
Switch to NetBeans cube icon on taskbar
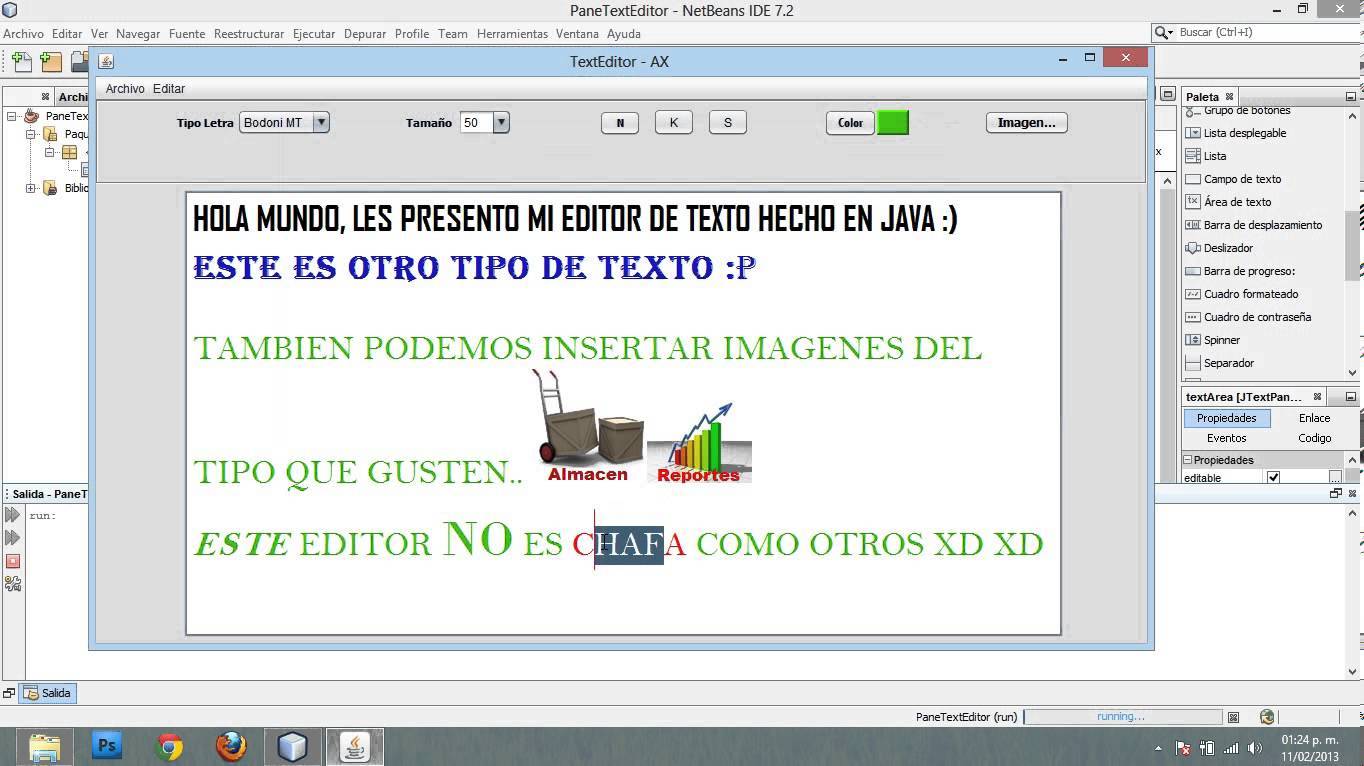click(292, 746)
